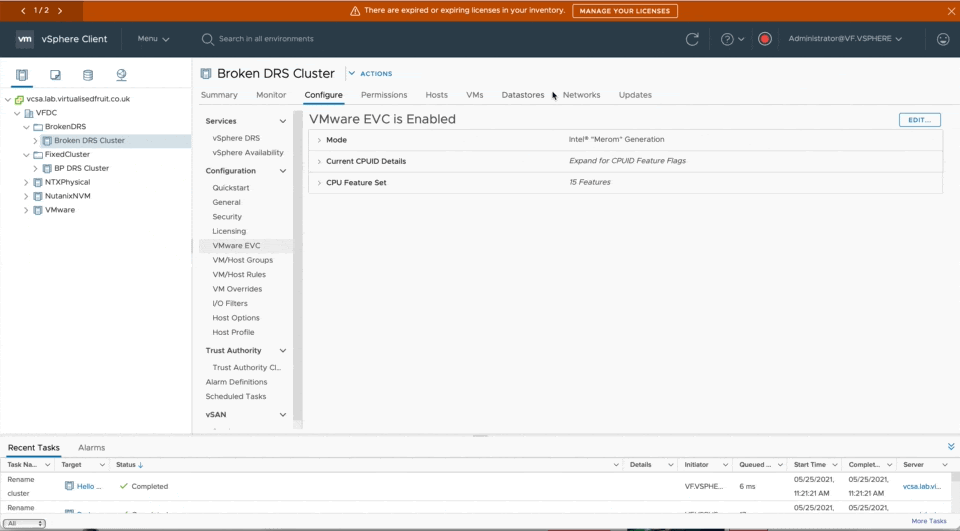Switch to the VMs tab
This screenshot has width=960, height=531.
[x=474, y=95]
